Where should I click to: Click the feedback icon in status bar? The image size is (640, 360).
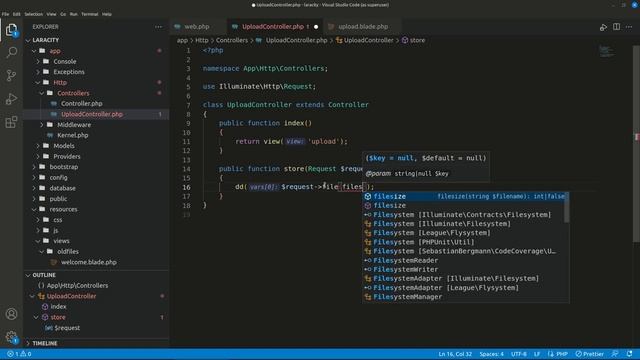(615, 354)
